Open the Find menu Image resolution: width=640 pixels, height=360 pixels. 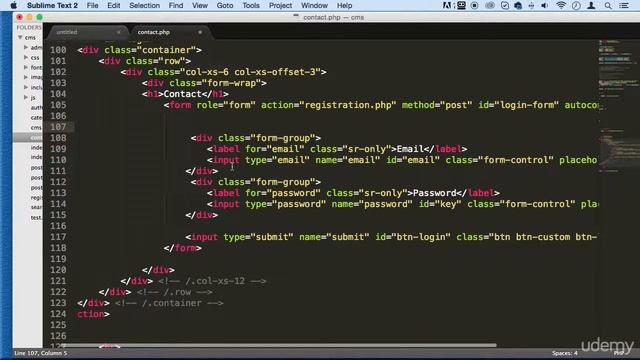click(x=176, y=6)
